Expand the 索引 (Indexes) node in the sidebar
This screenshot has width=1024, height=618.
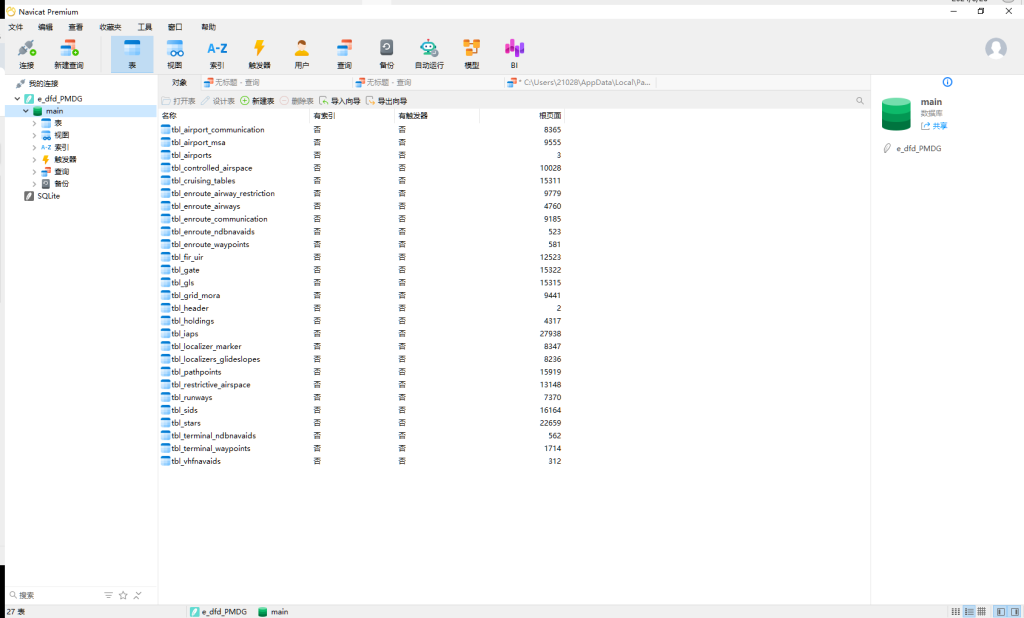pyautogui.click(x=34, y=148)
